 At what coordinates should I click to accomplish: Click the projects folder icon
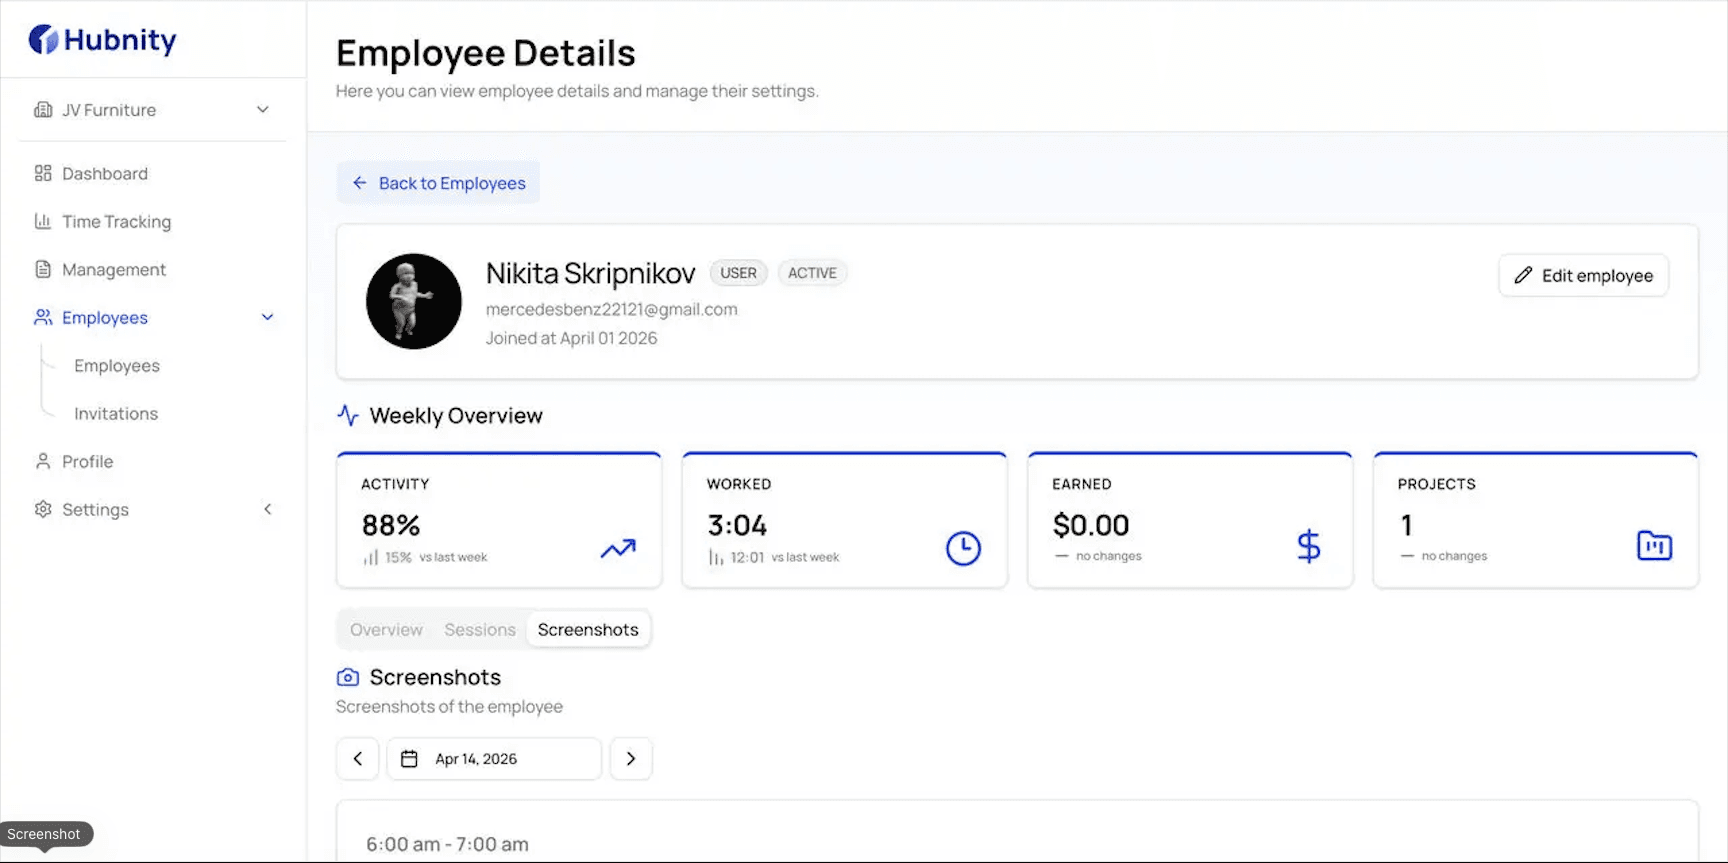coord(1654,546)
